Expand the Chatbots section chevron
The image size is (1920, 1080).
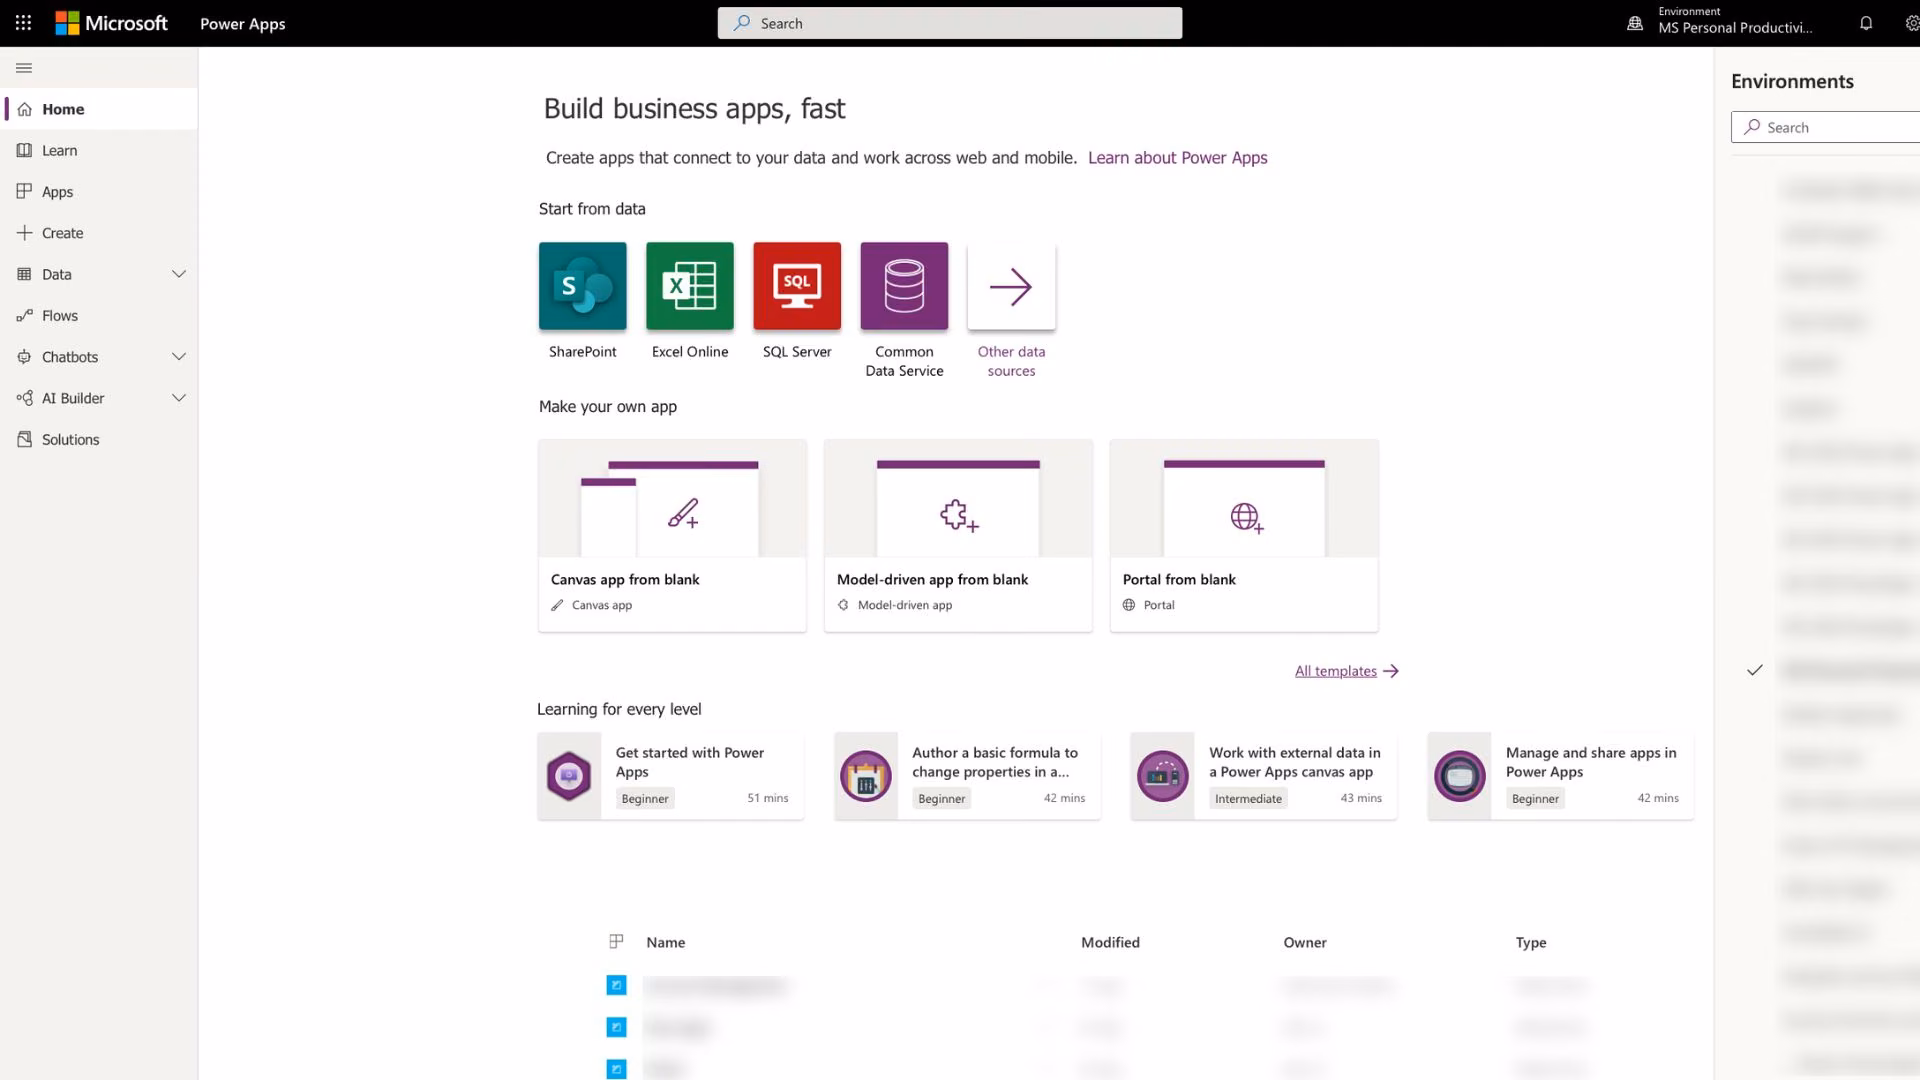point(179,356)
